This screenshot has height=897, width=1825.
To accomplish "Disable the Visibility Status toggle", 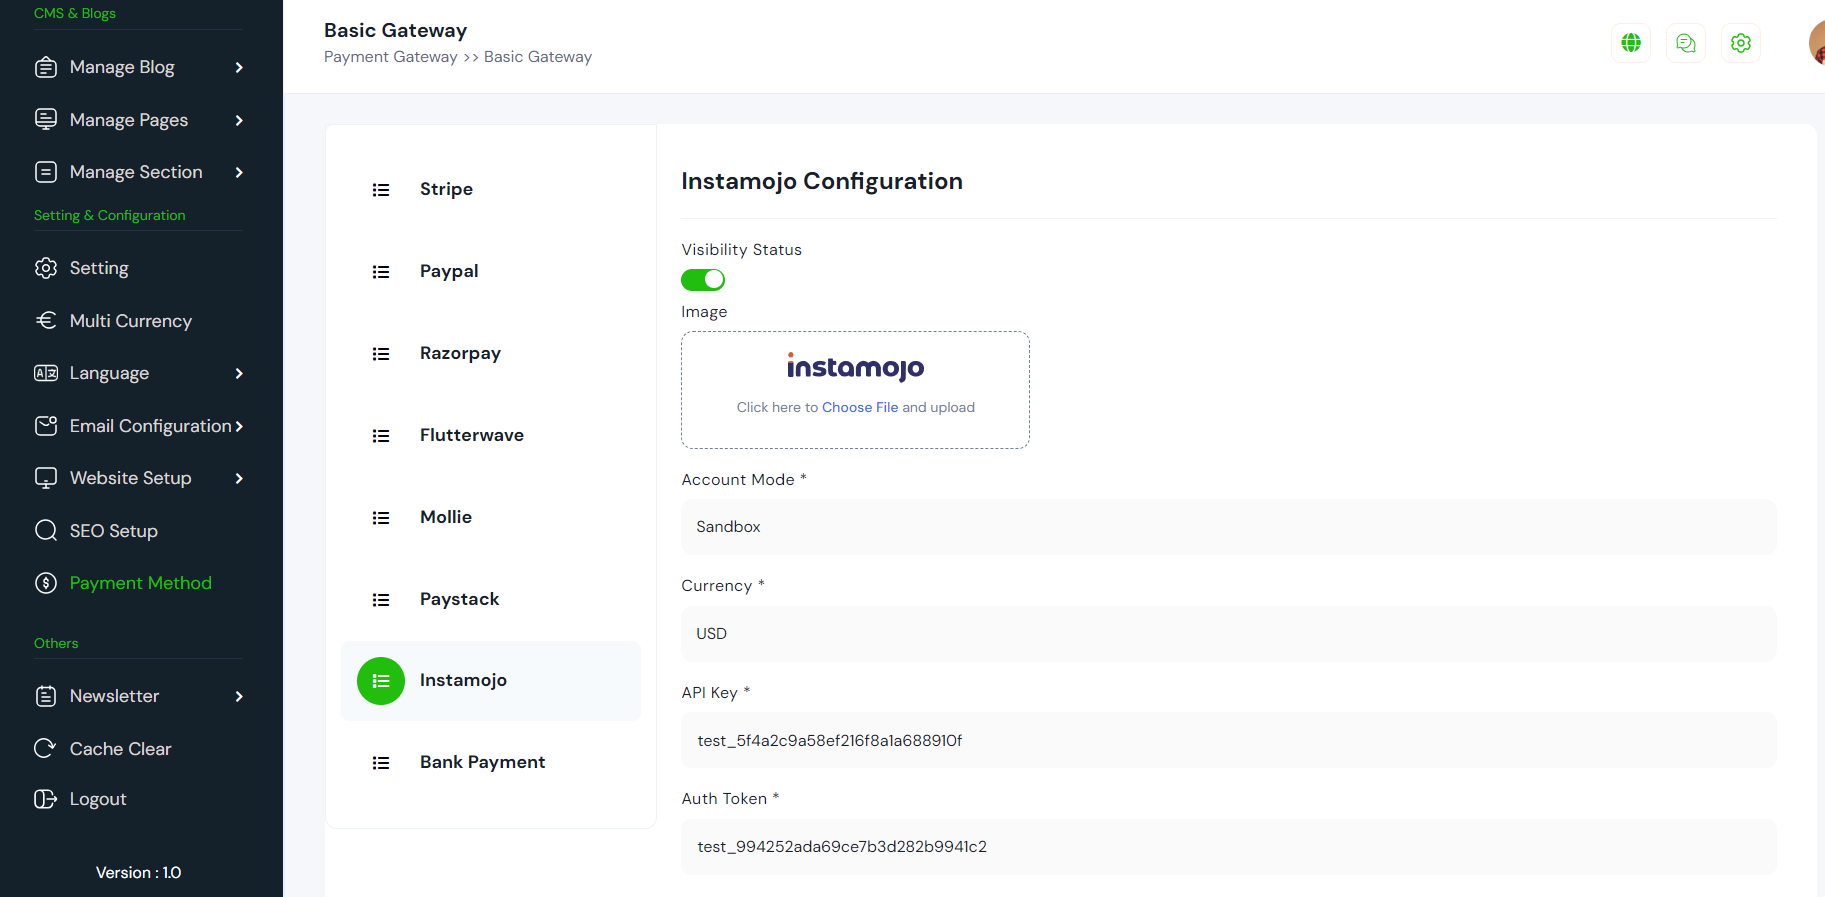I will coord(703,280).
